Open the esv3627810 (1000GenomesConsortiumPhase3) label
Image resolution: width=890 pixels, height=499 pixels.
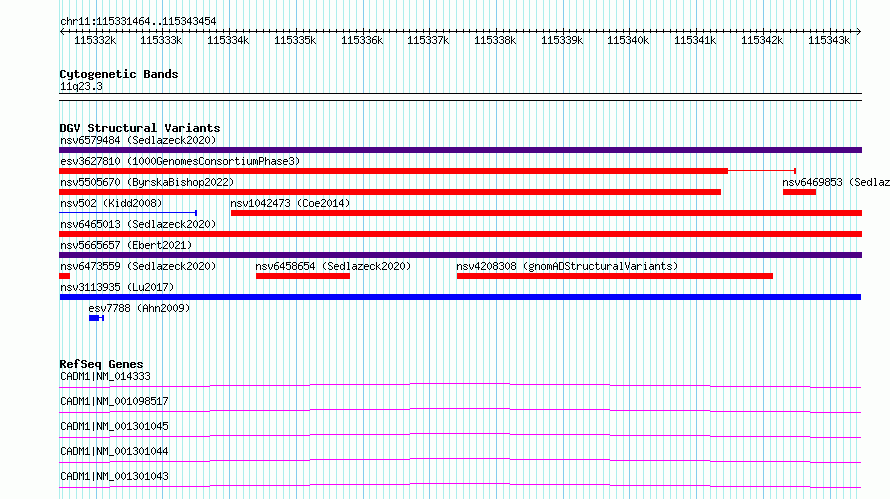(180, 161)
